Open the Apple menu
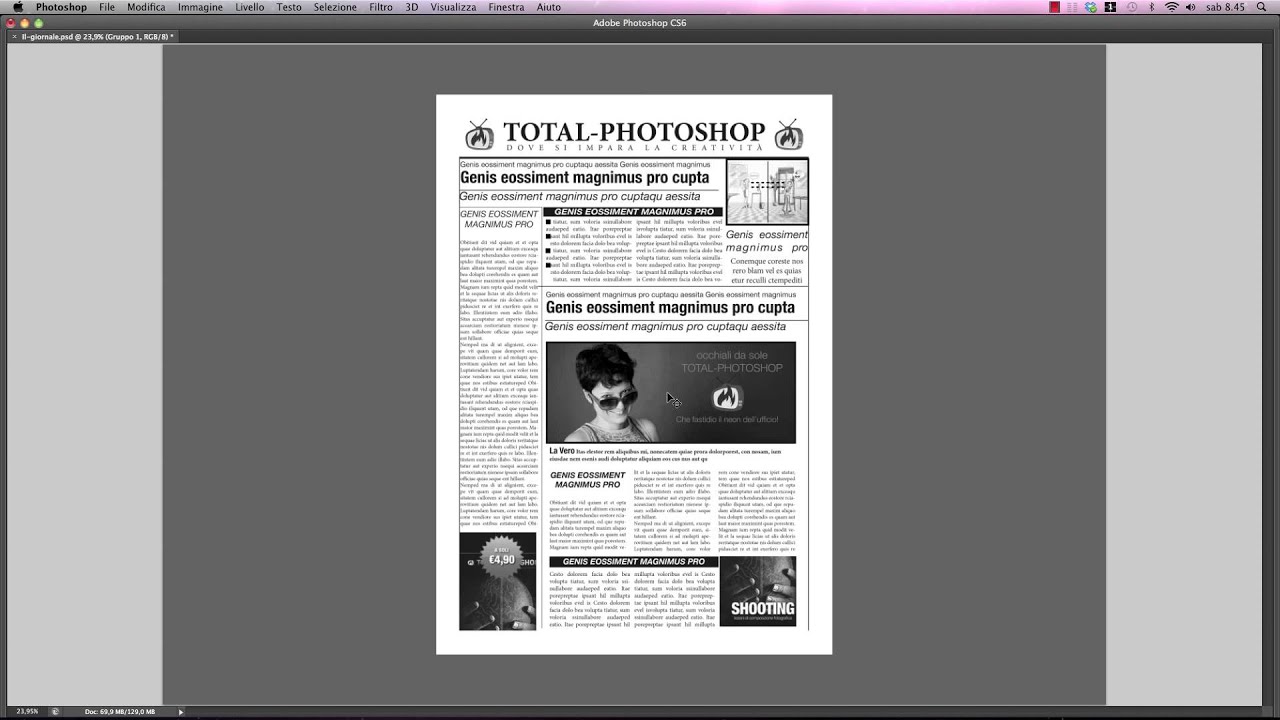This screenshot has height=720, width=1280. 17,7
